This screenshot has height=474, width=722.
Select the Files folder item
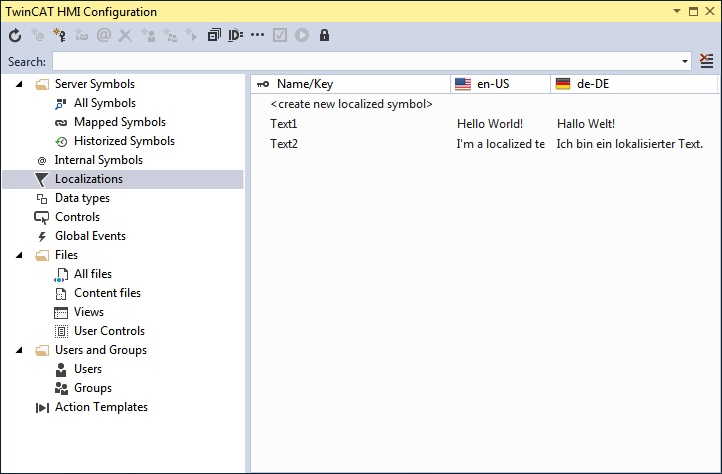66,255
